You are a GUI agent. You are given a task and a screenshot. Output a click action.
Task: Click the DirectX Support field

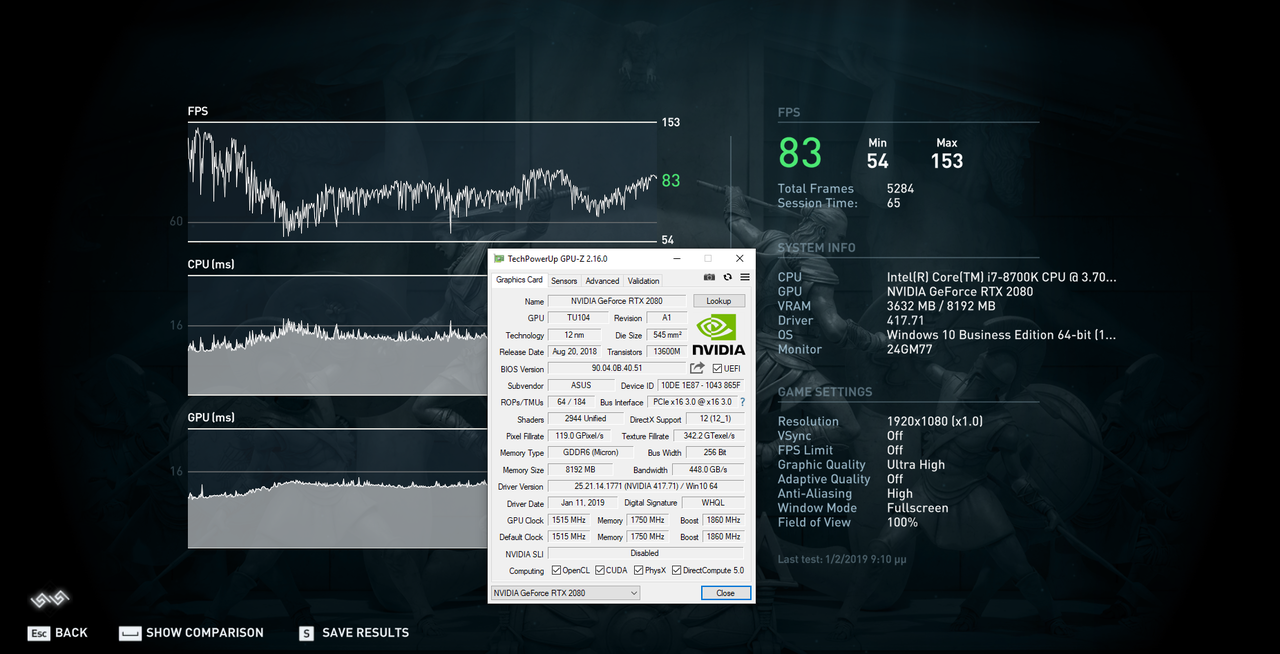tap(715, 419)
